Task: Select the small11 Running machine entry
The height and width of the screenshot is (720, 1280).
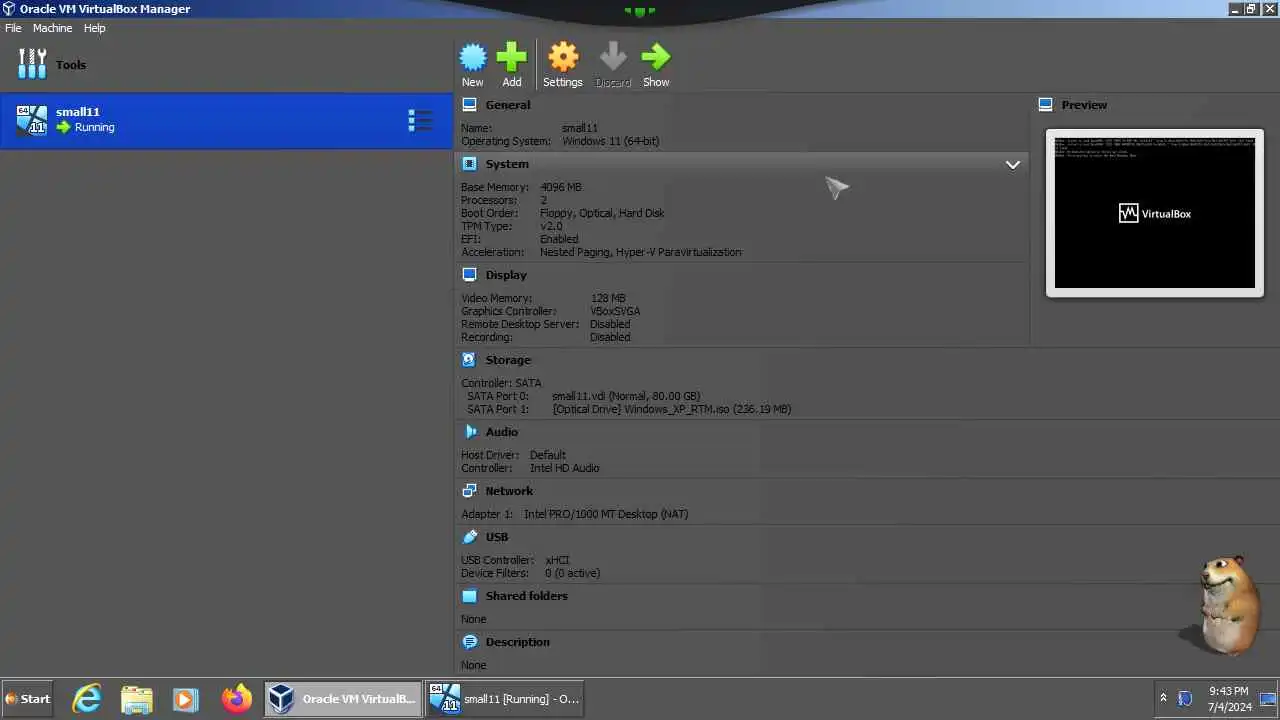Action: point(226,121)
